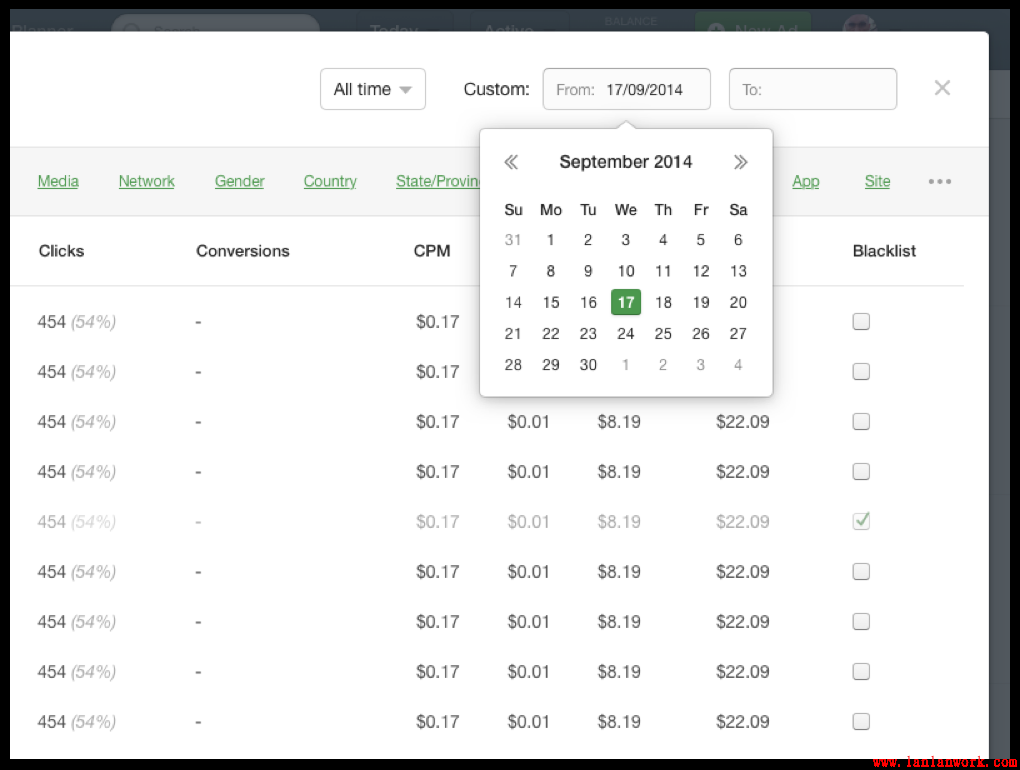Check the first row Blacklist checkbox
This screenshot has height=770, width=1020.
pos(861,322)
